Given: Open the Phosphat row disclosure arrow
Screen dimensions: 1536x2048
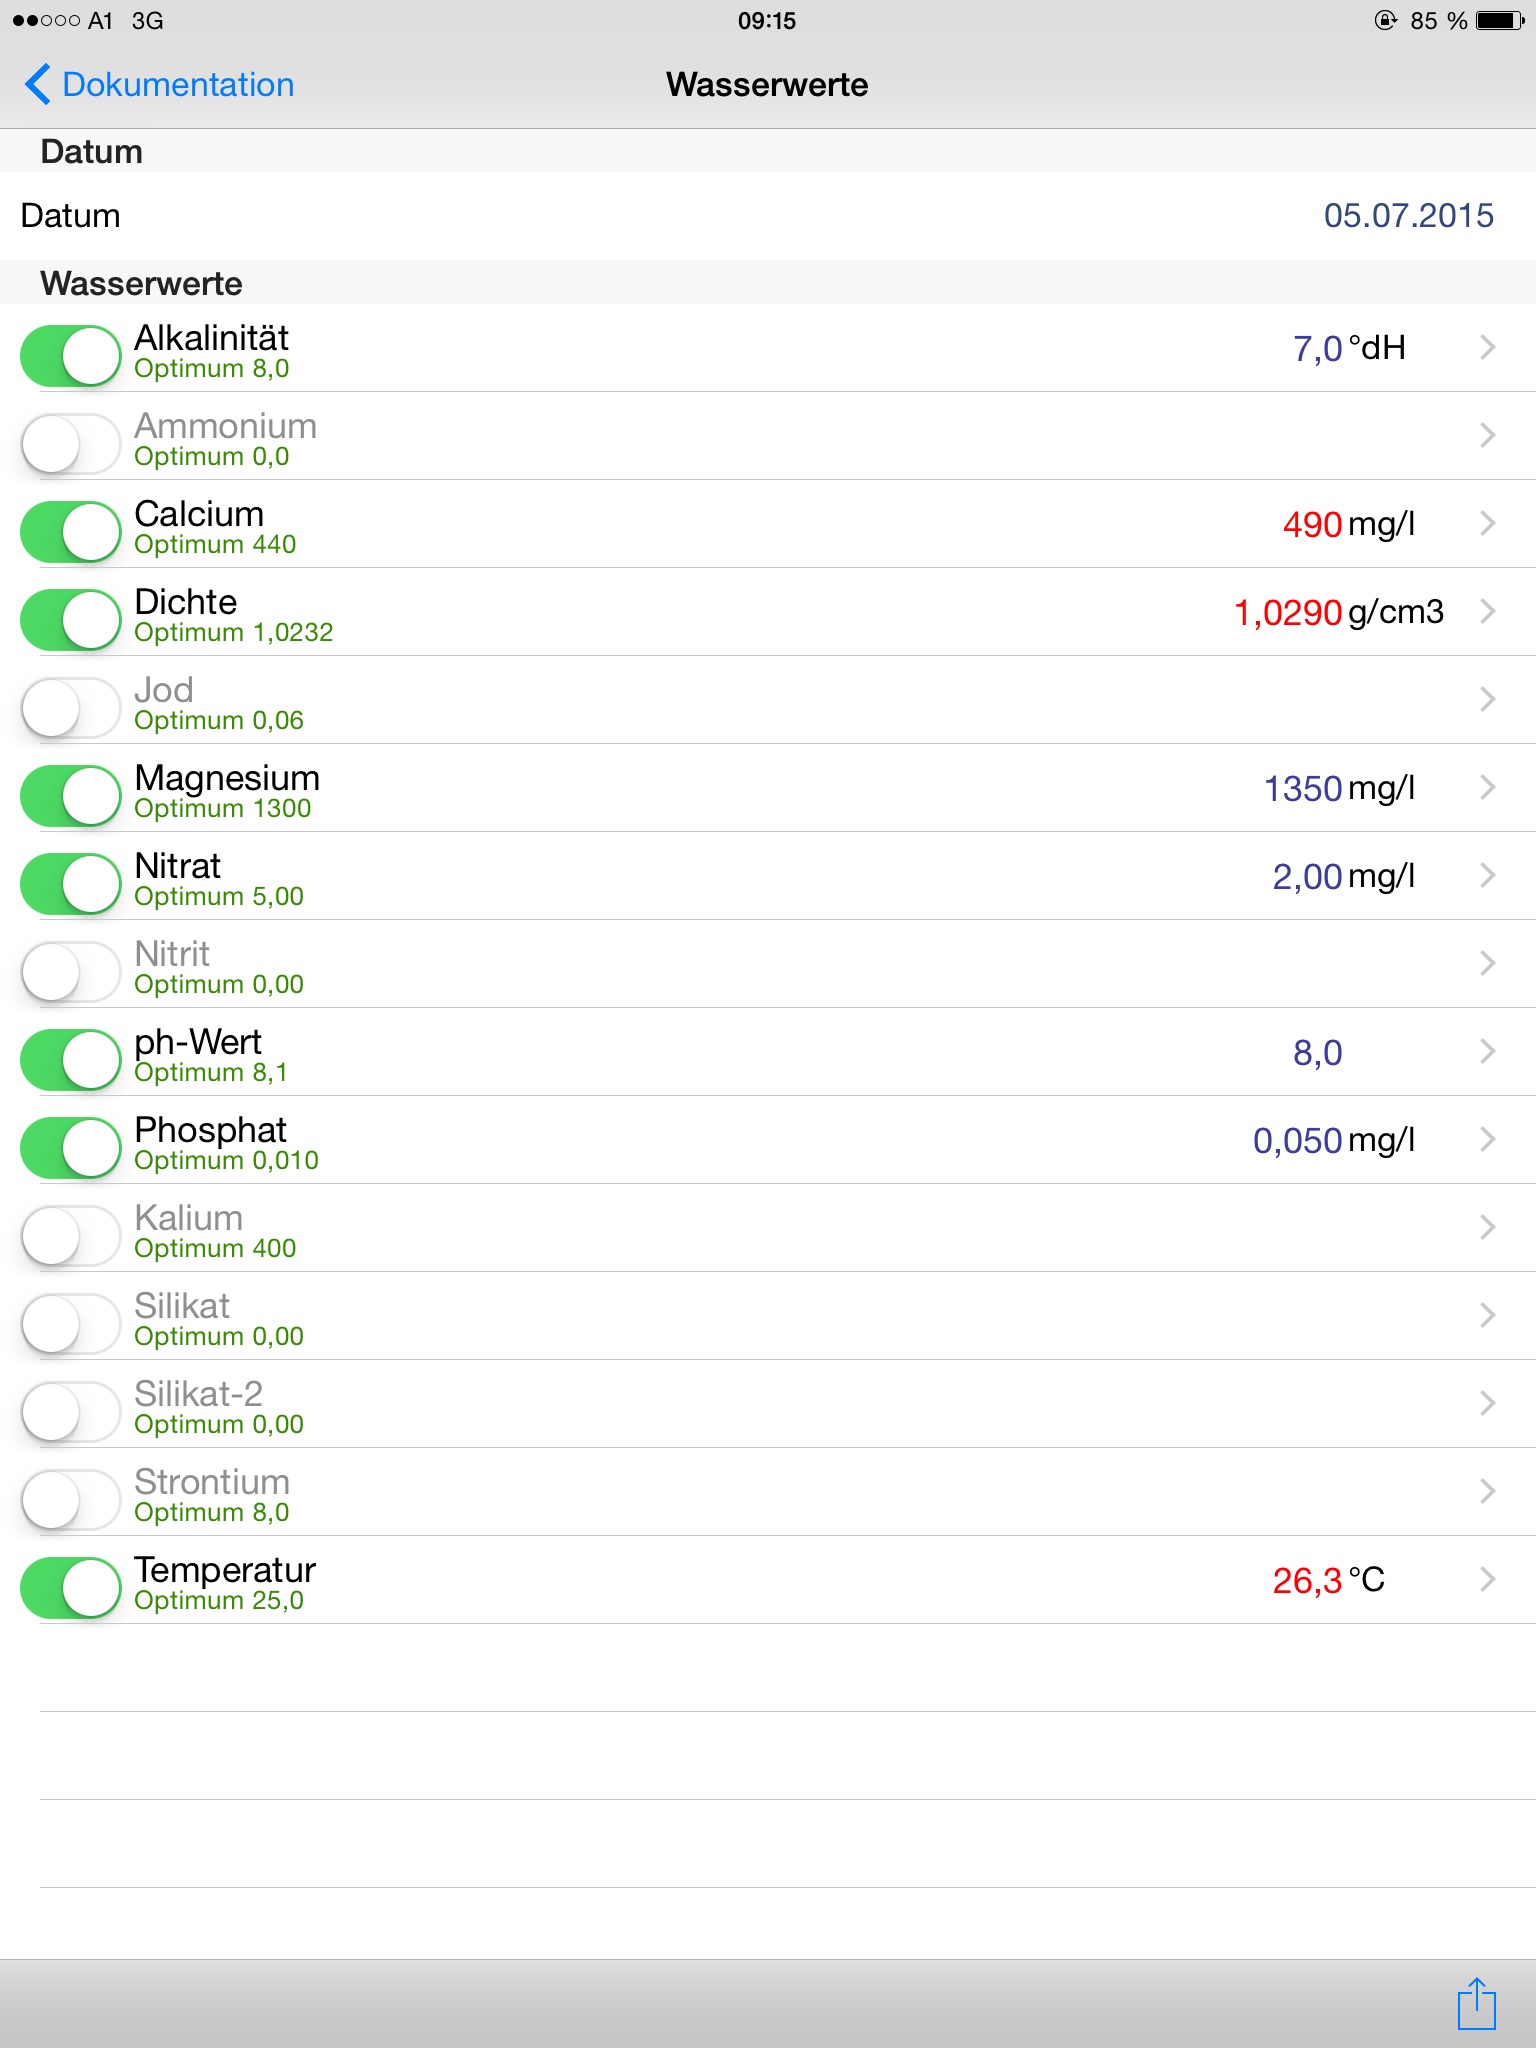Looking at the screenshot, I should pos(1487,1139).
